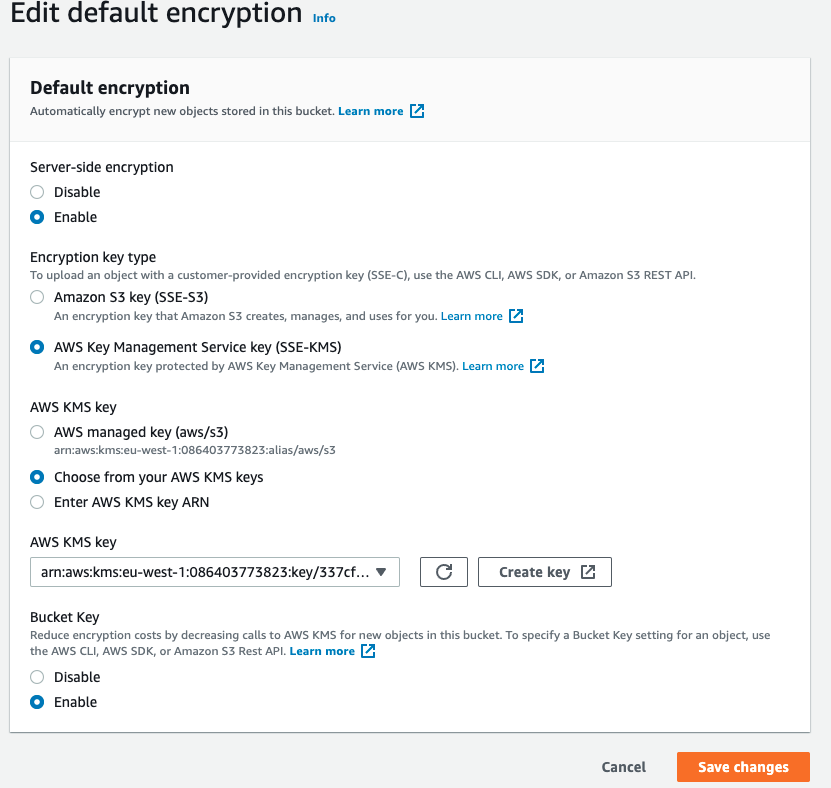Click external link icon beside SSE-S3 Learn more

[516, 316]
